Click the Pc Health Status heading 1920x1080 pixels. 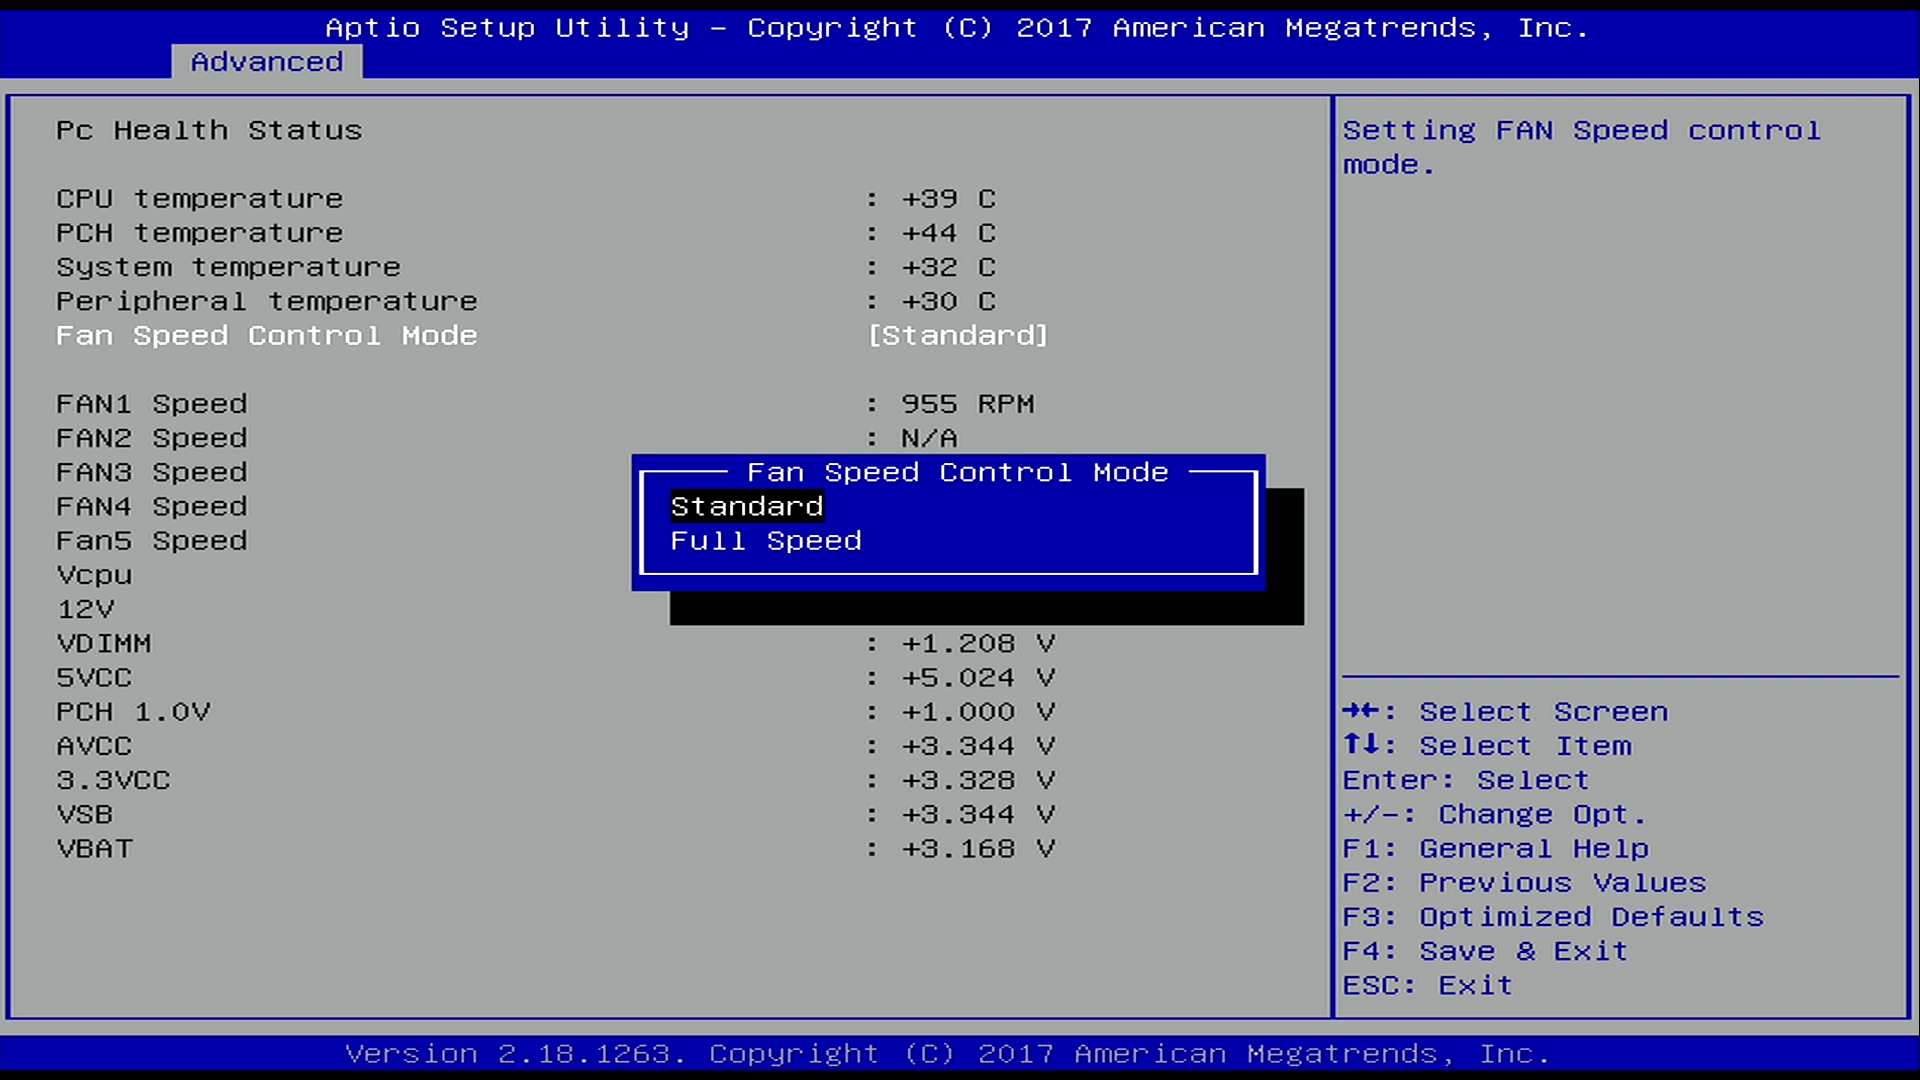(208, 131)
